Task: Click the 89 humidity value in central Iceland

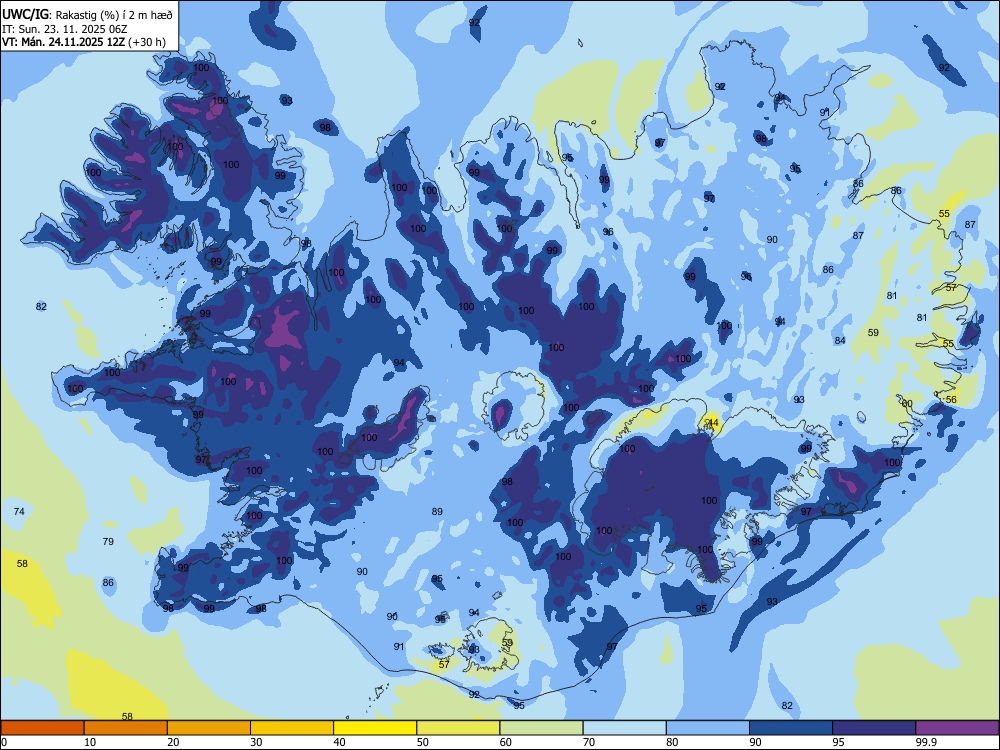Action: 437,511
